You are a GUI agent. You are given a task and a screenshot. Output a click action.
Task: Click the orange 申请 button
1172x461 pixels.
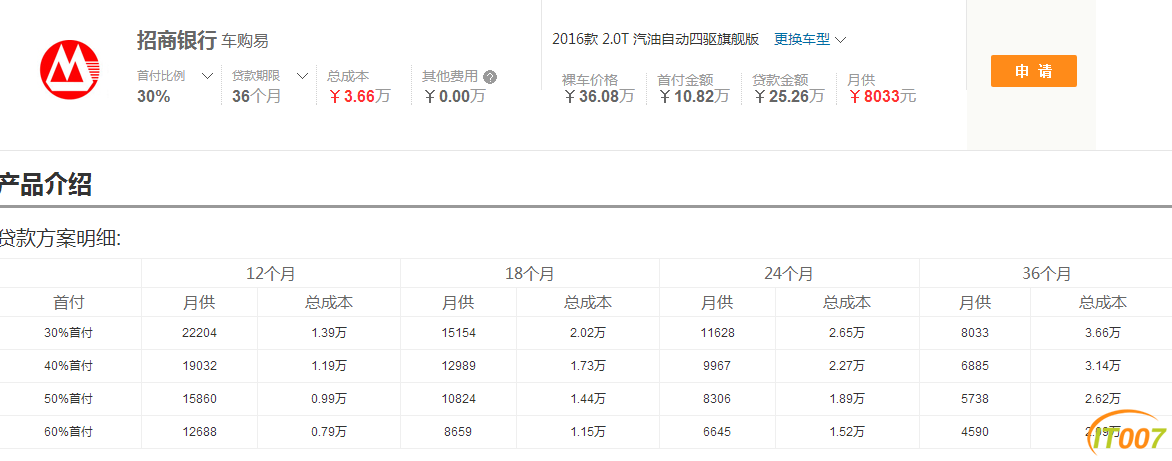pyautogui.click(x=1034, y=71)
